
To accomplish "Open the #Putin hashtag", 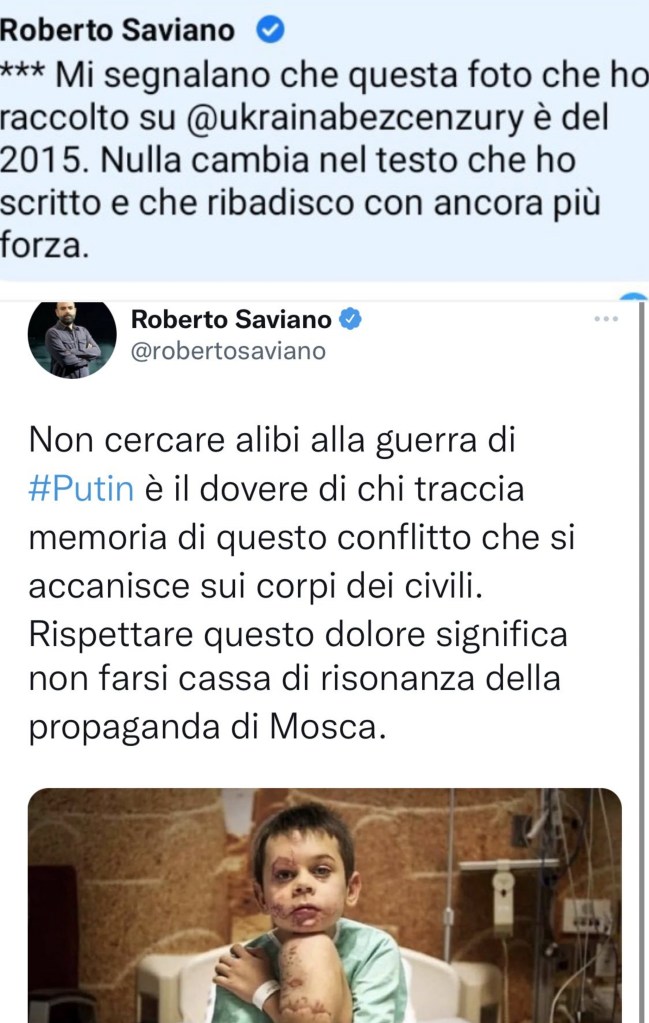I will pyautogui.click(x=82, y=489).
